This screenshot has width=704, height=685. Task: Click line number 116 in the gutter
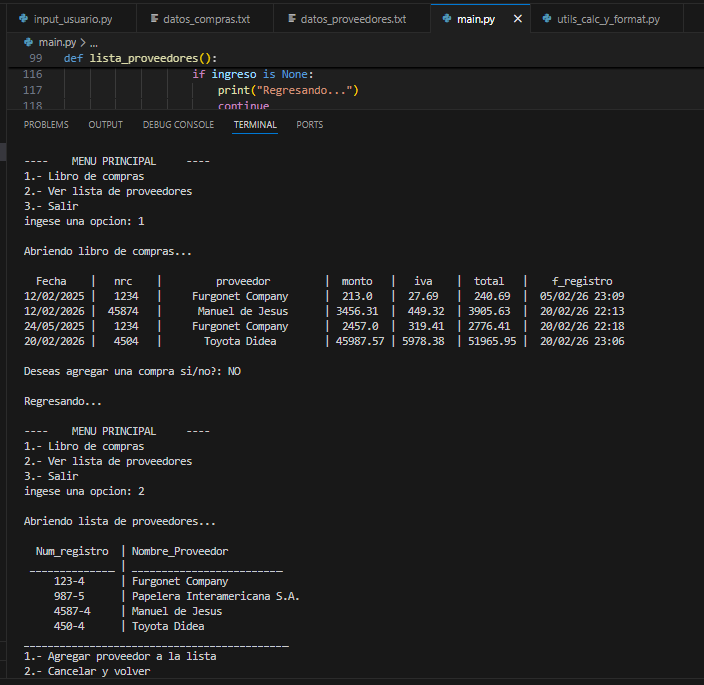click(33, 75)
